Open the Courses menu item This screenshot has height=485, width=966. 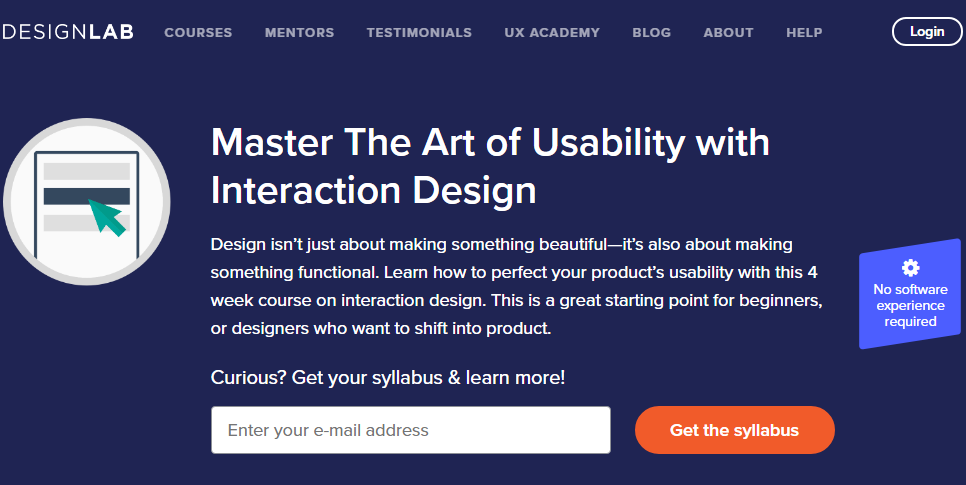[198, 33]
